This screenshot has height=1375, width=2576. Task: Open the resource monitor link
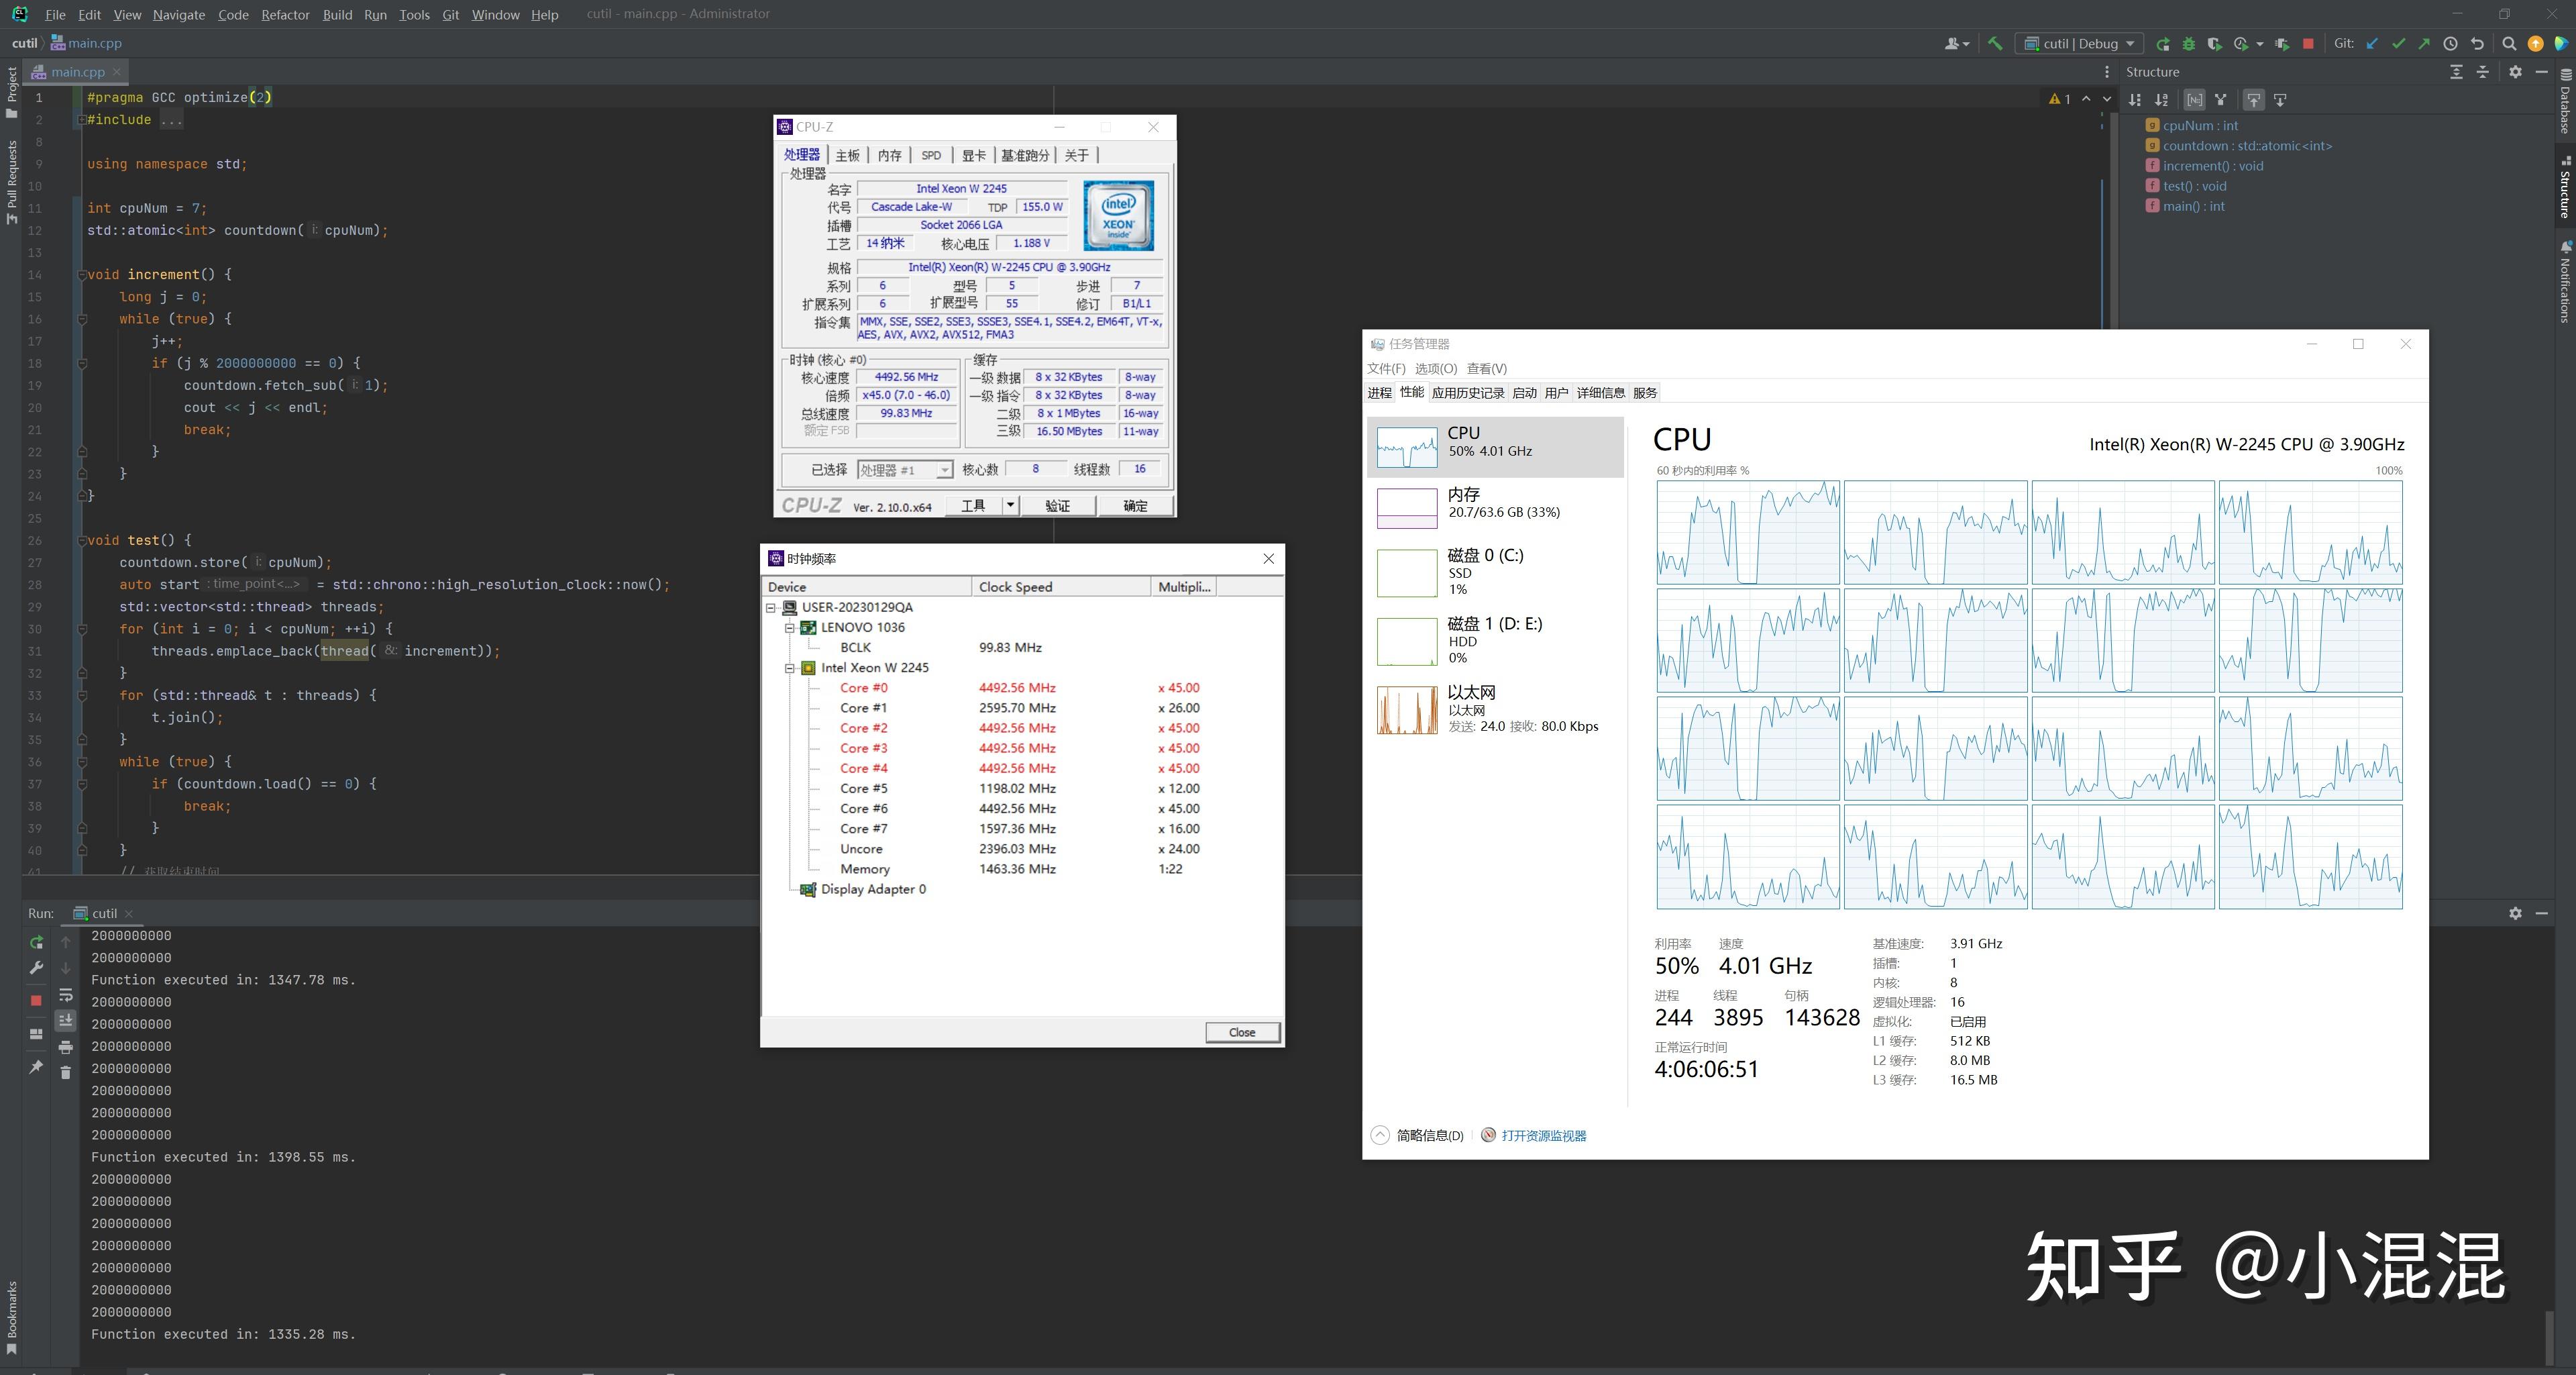coord(1543,1135)
